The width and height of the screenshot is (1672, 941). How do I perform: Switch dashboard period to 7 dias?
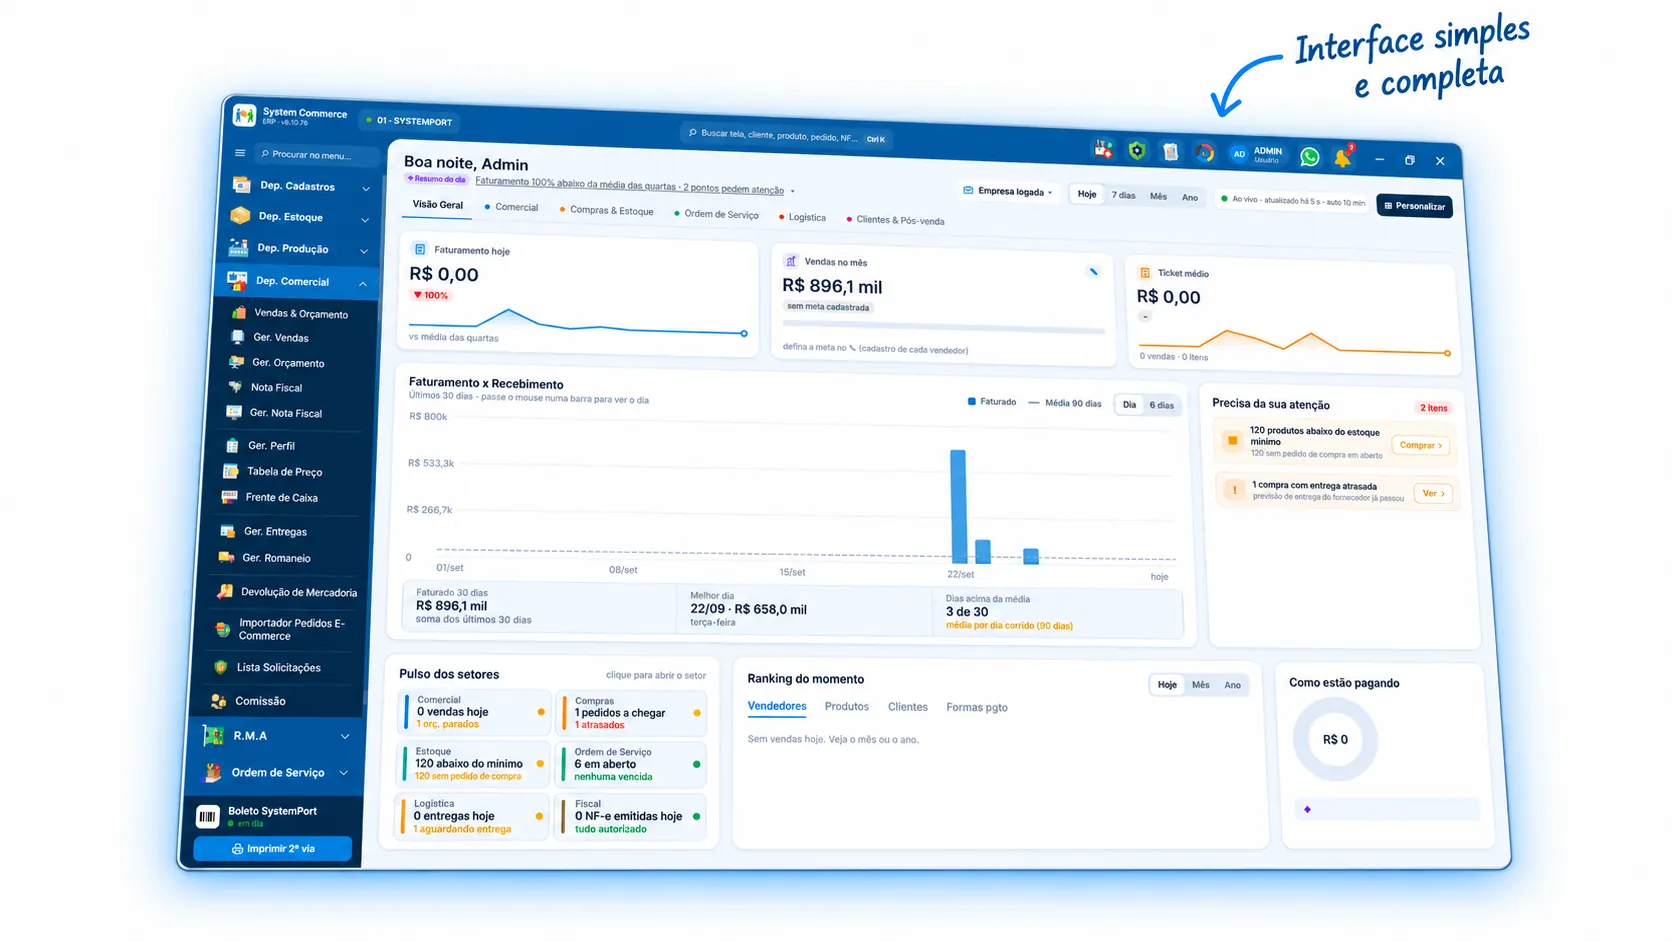pyautogui.click(x=1123, y=195)
